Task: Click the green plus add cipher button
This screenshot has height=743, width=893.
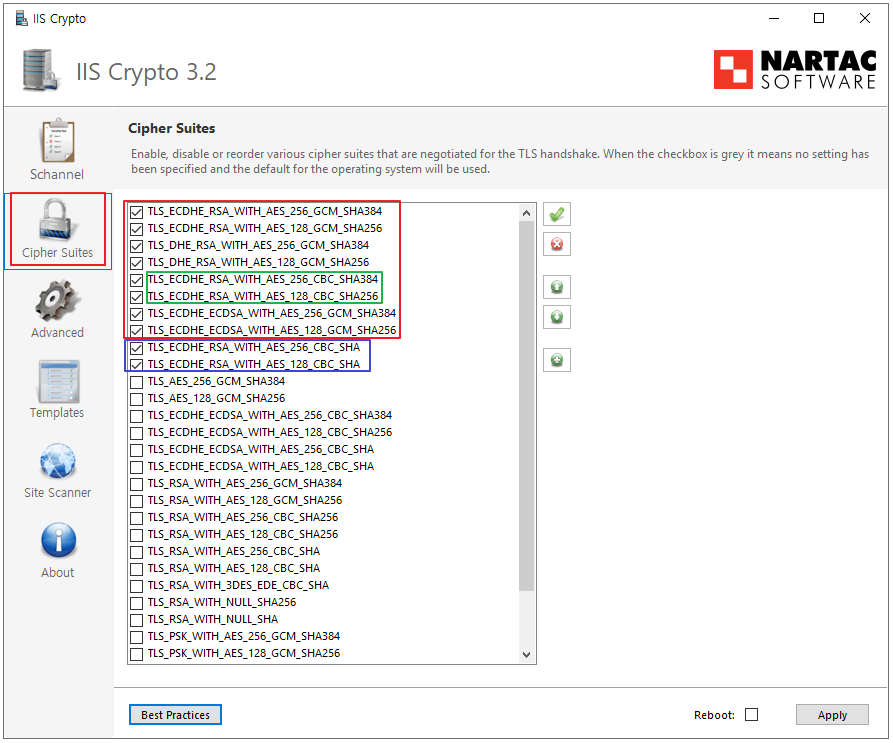Action: (556, 360)
